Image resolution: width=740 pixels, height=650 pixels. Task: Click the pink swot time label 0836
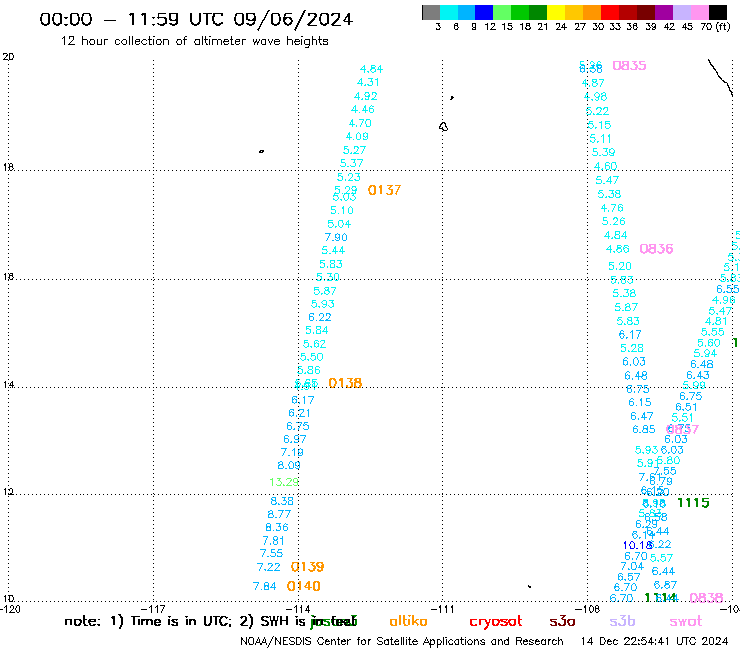(656, 249)
